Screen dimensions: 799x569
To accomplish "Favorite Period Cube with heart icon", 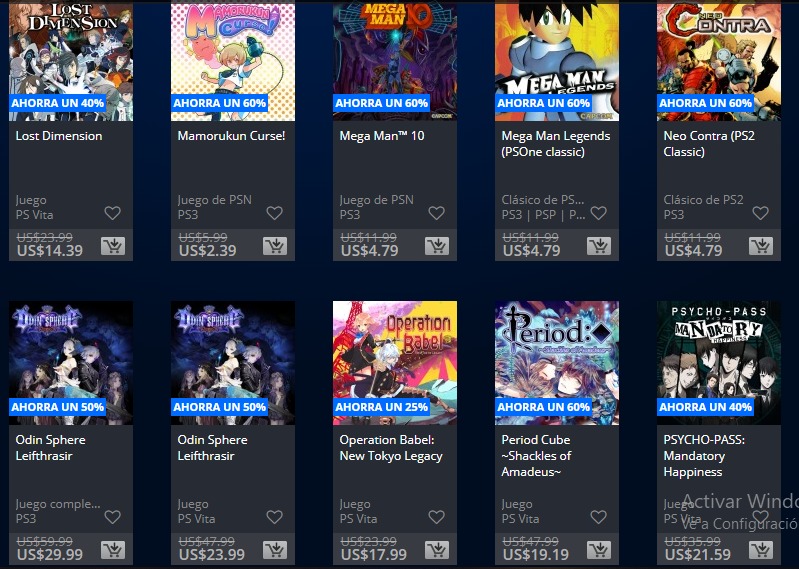I will pyautogui.click(x=599, y=517).
